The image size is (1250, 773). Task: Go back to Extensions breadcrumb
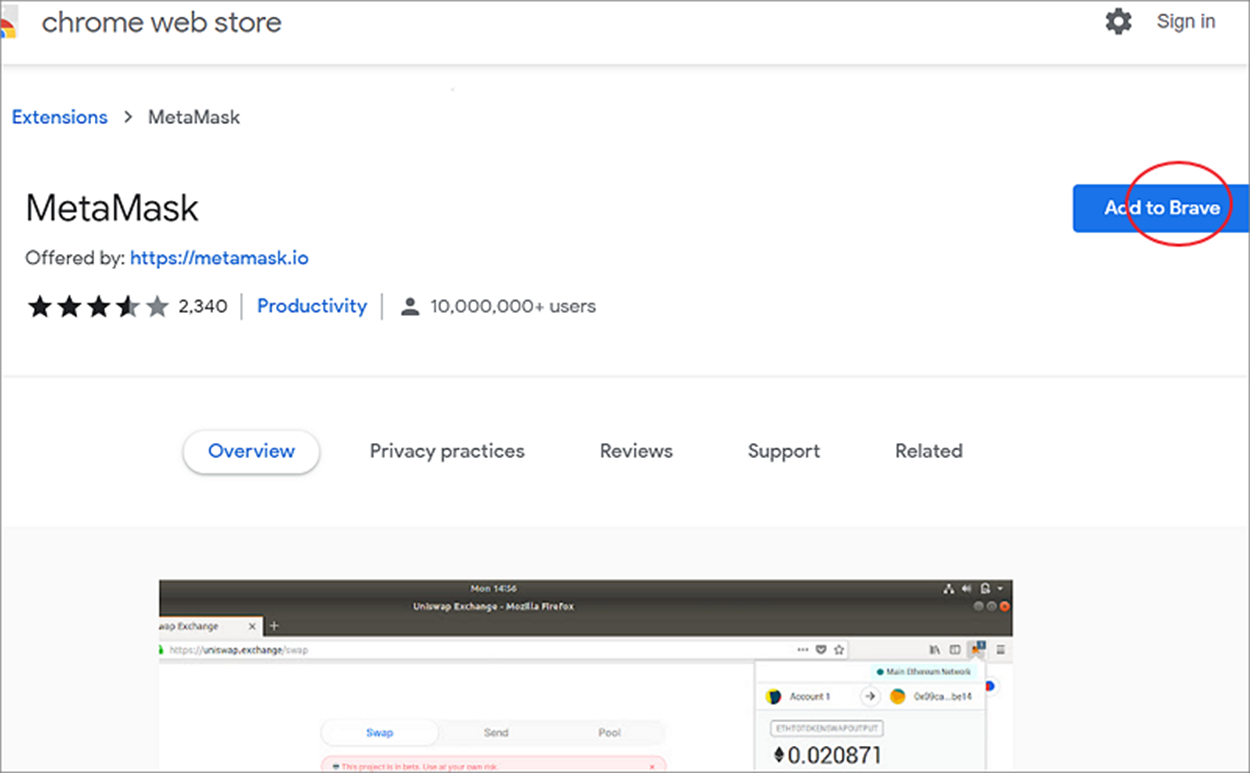coord(59,117)
